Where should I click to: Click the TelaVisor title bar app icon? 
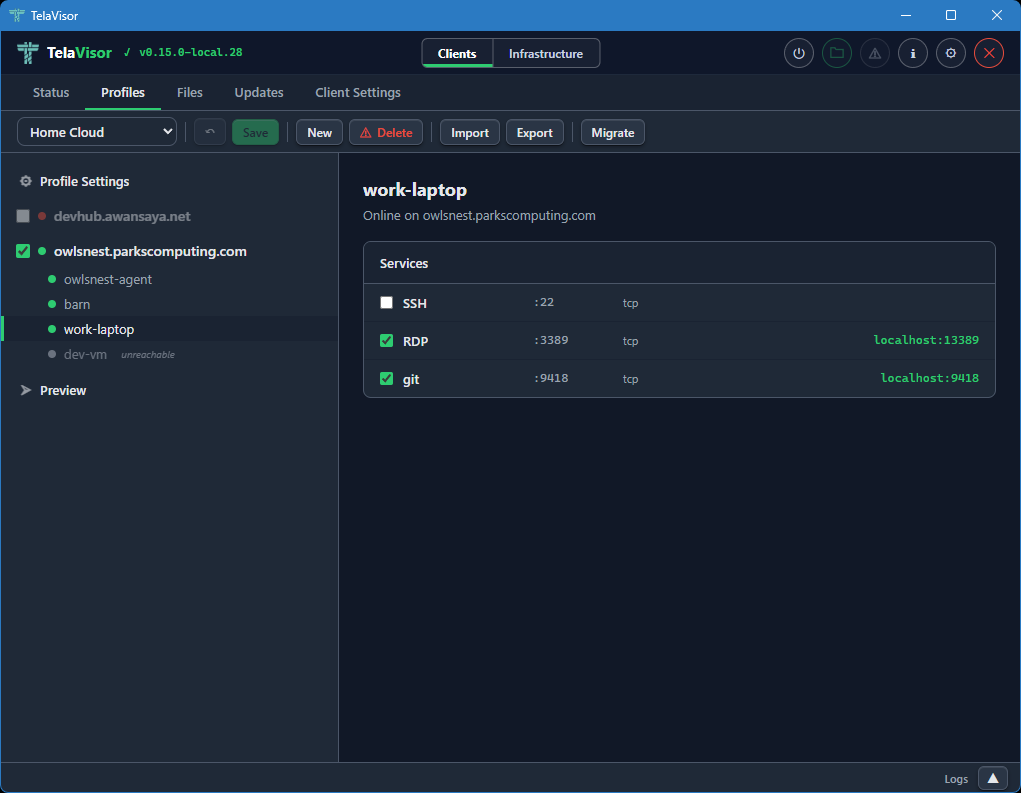click(17, 15)
